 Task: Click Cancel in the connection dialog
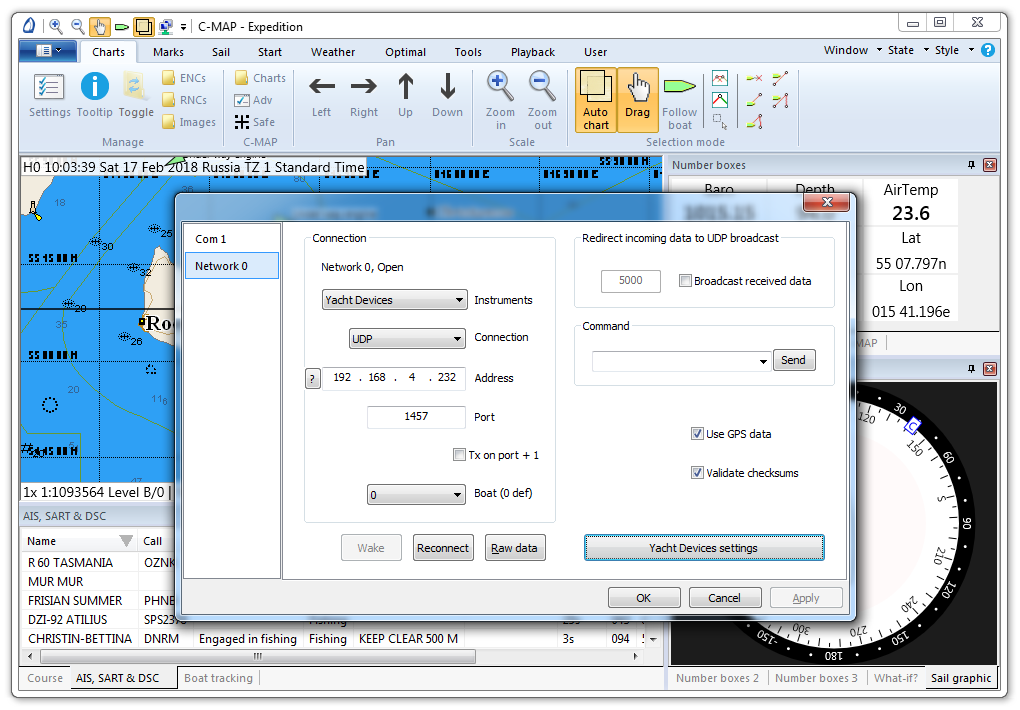pyautogui.click(x=725, y=598)
